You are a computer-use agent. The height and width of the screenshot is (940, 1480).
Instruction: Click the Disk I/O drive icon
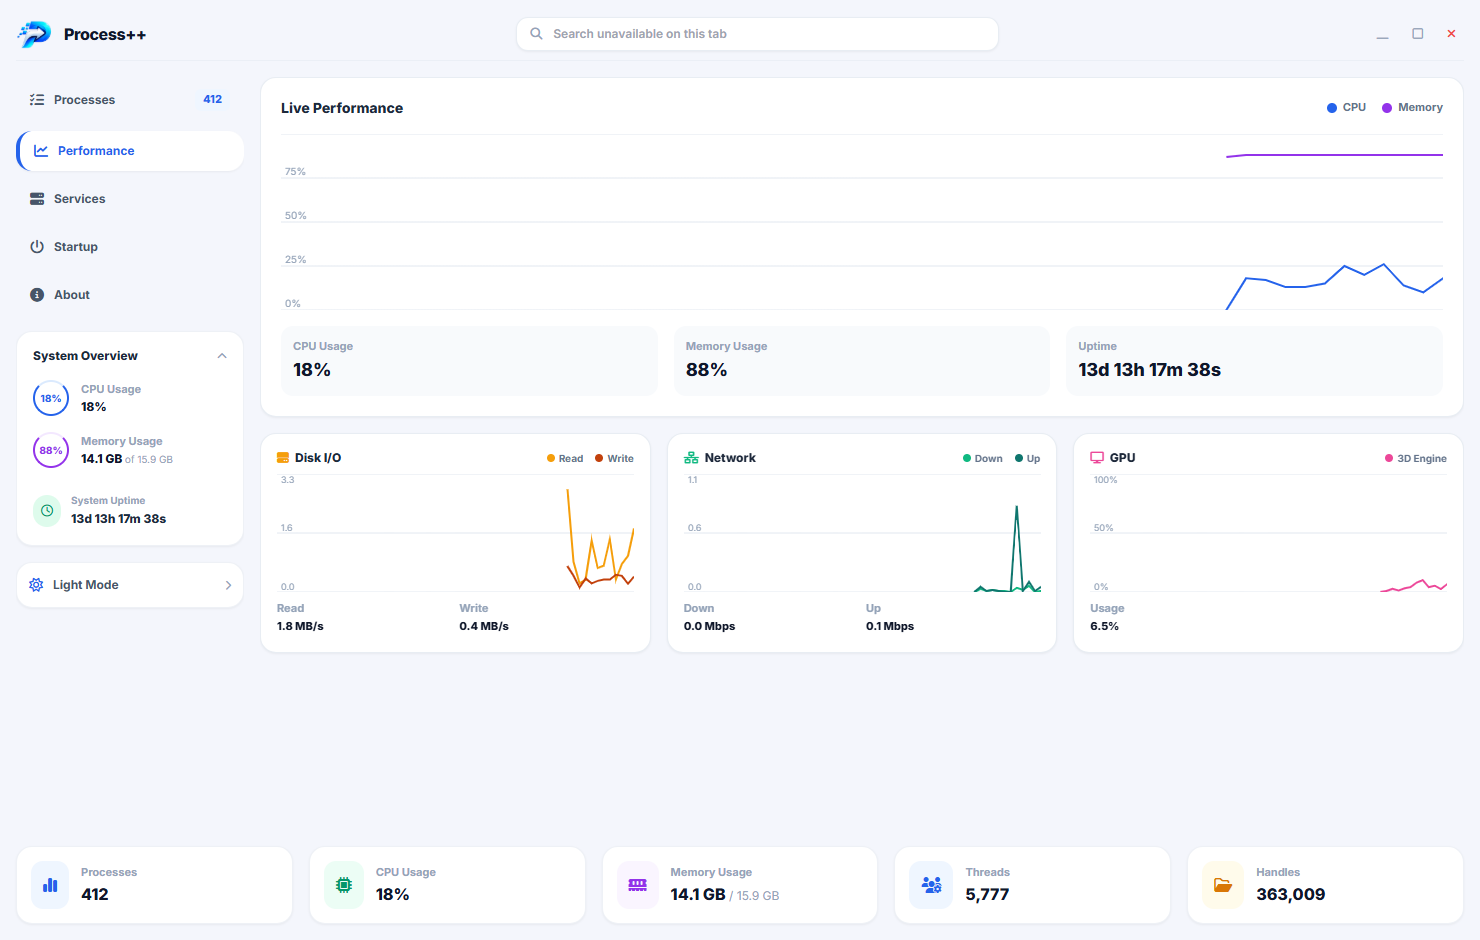click(283, 458)
